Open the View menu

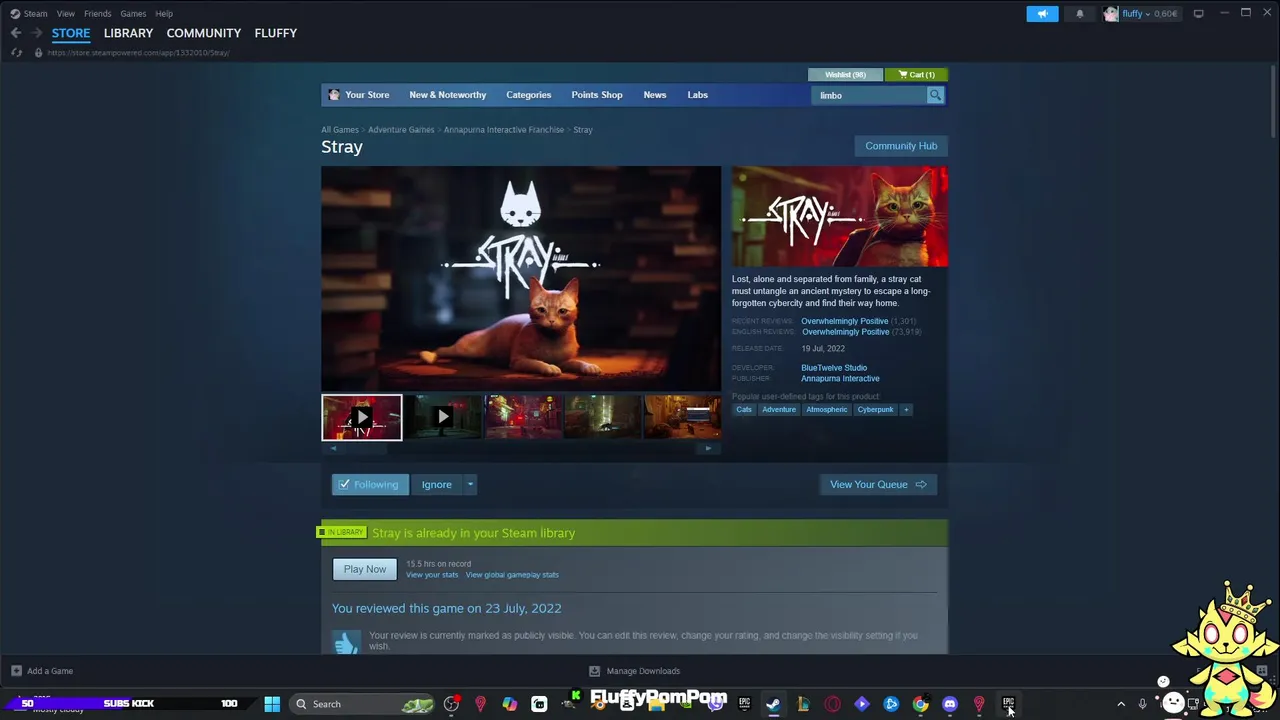pos(65,14)
